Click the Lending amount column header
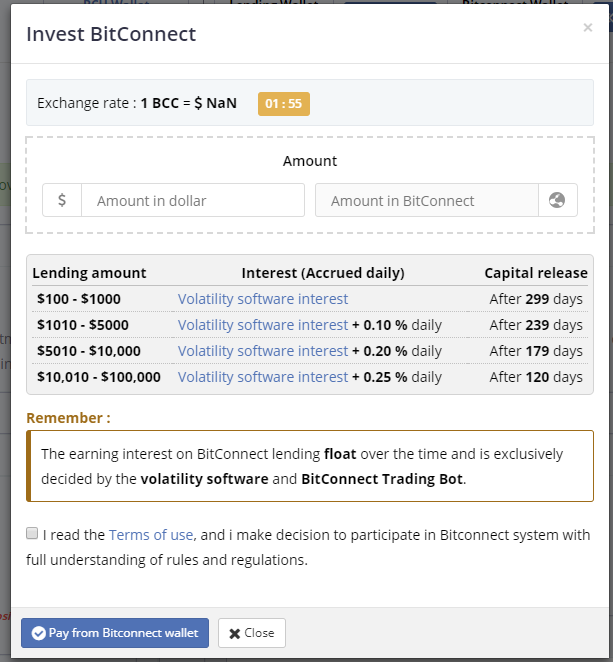The height and width of the screenshot is (662, 614). point(89,273)
